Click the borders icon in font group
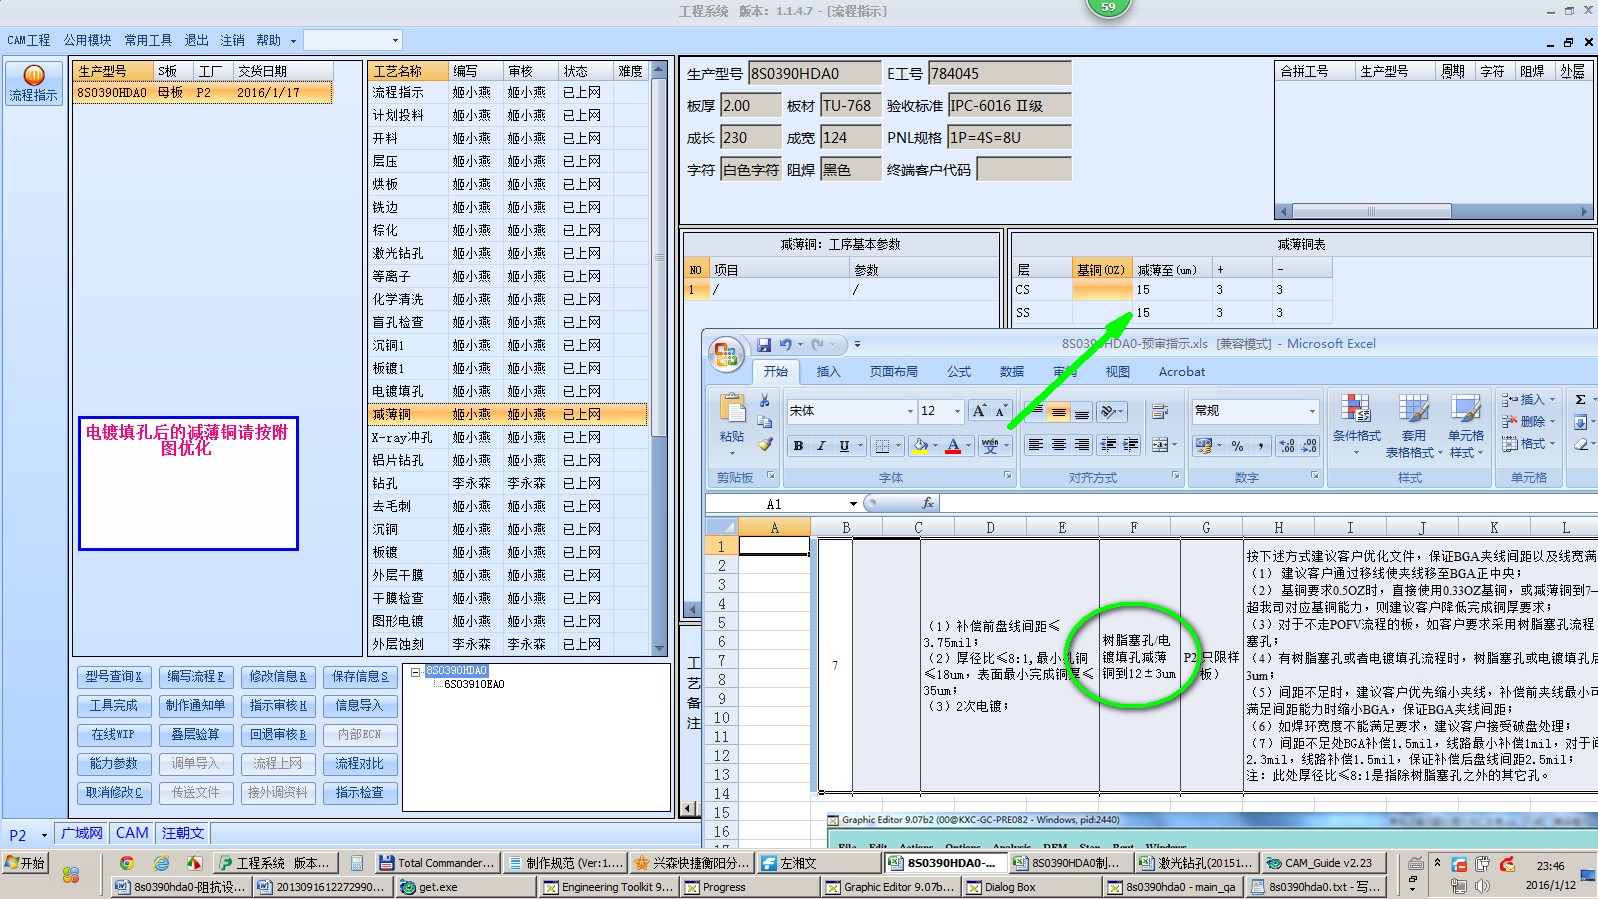1598x899 pixels. coord(882,446)
